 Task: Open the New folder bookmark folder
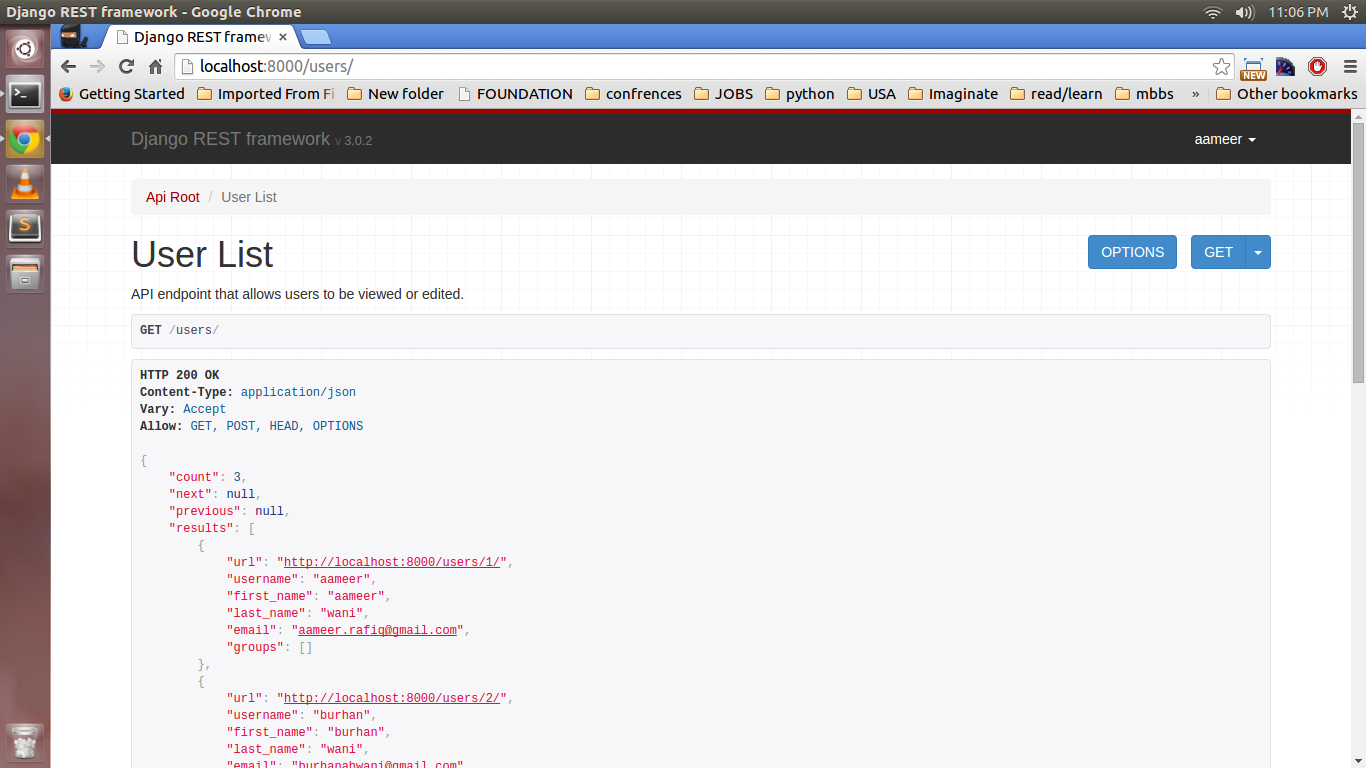395,94
